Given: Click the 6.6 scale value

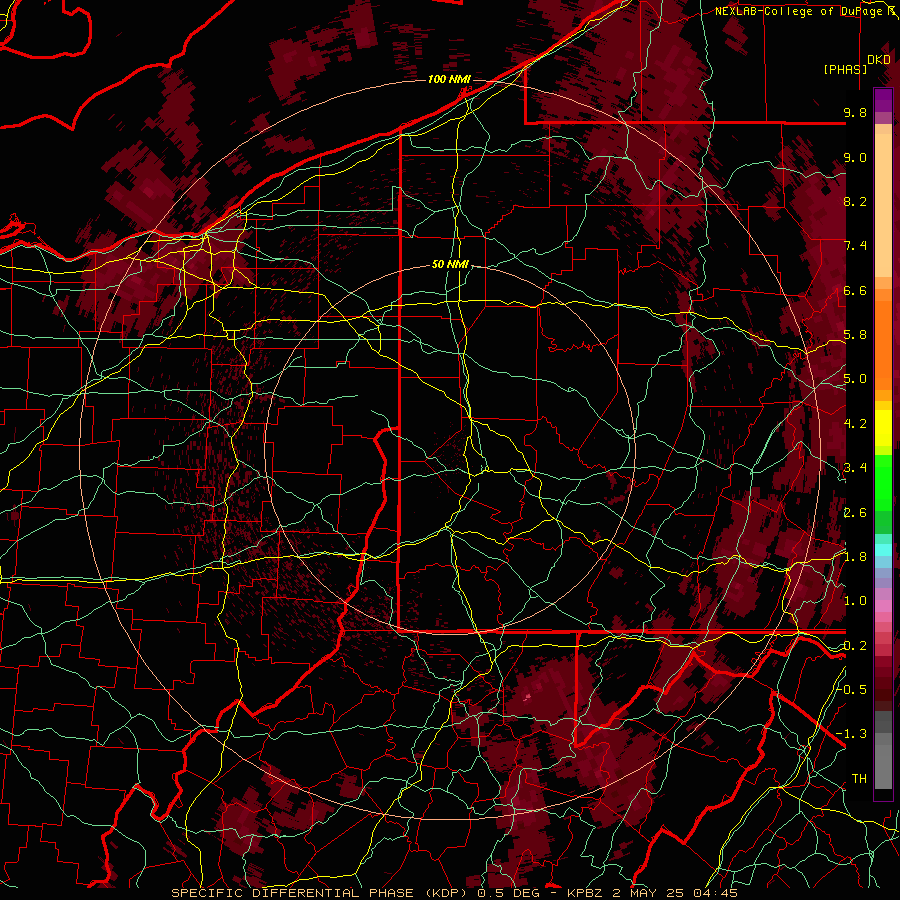Looking at the screenshot, I should [855, 290].
